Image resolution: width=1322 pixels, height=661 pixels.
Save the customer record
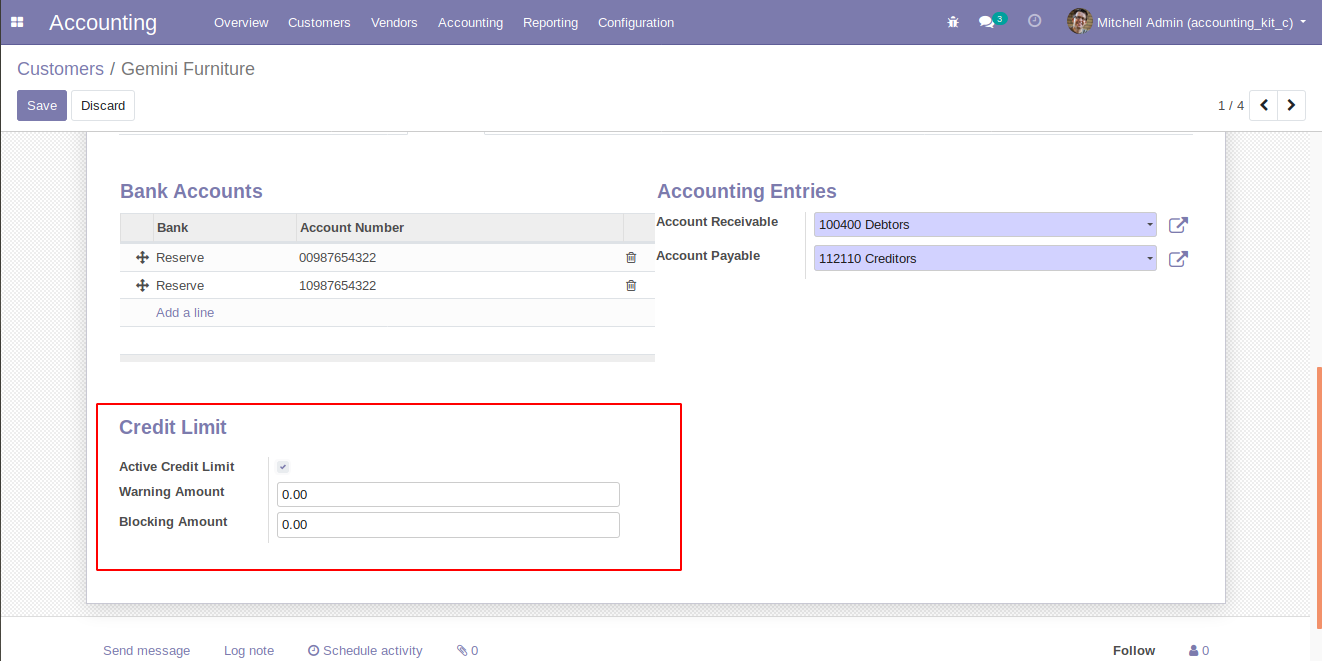coord(42,105)
